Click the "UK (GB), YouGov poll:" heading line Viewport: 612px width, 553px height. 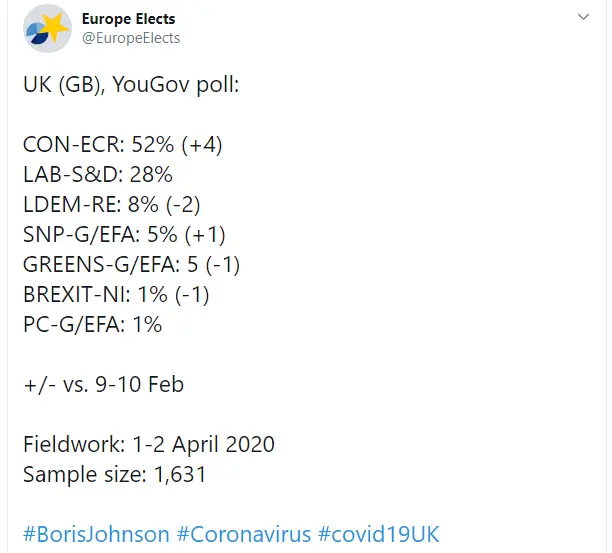[131, 85]
